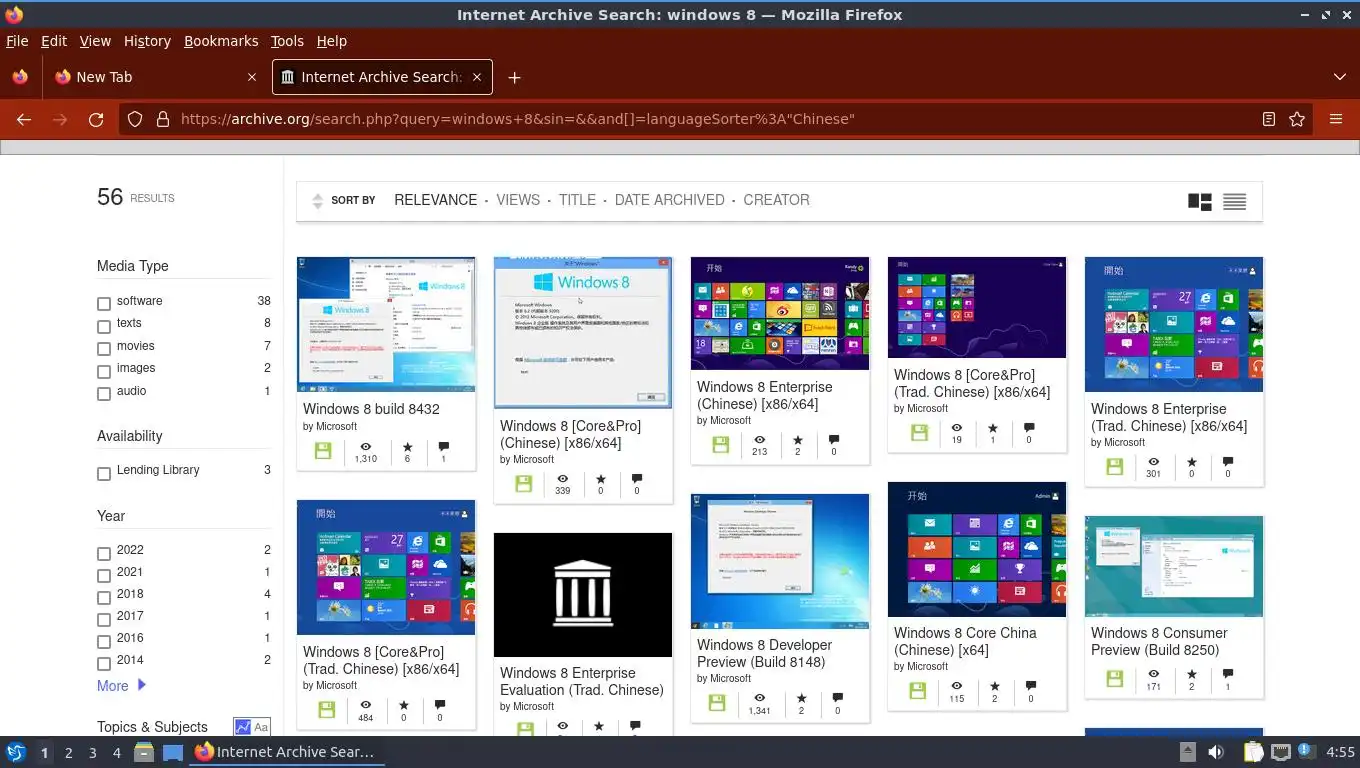Switch to virtual desktop 3

[93, 752]
